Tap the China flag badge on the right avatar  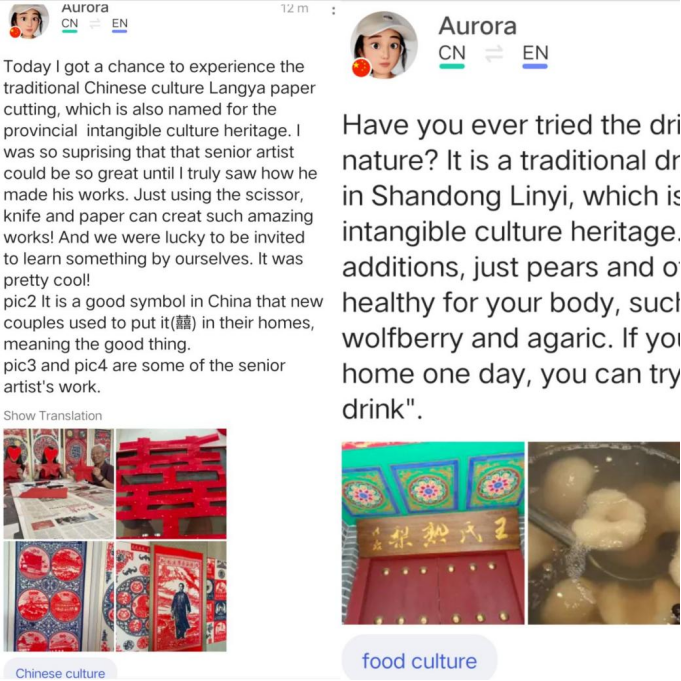tap(361, 68)
